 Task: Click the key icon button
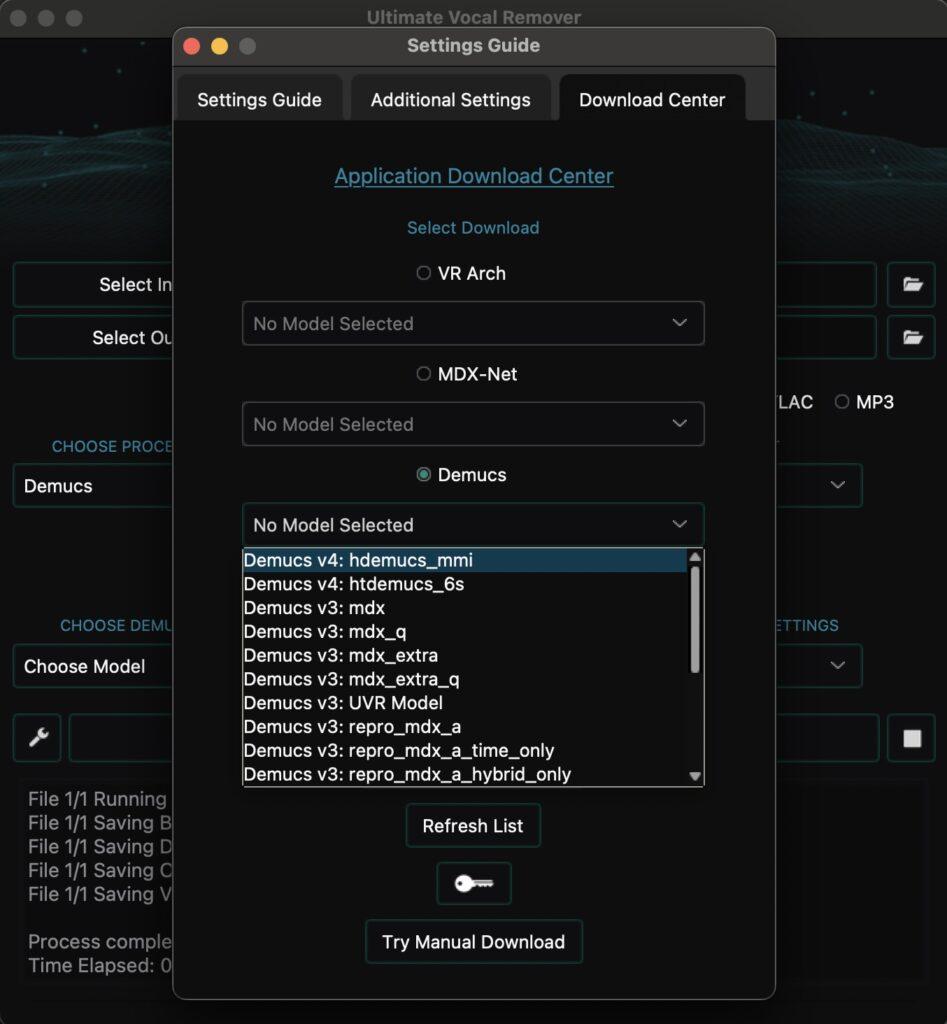tap(473, 884)
